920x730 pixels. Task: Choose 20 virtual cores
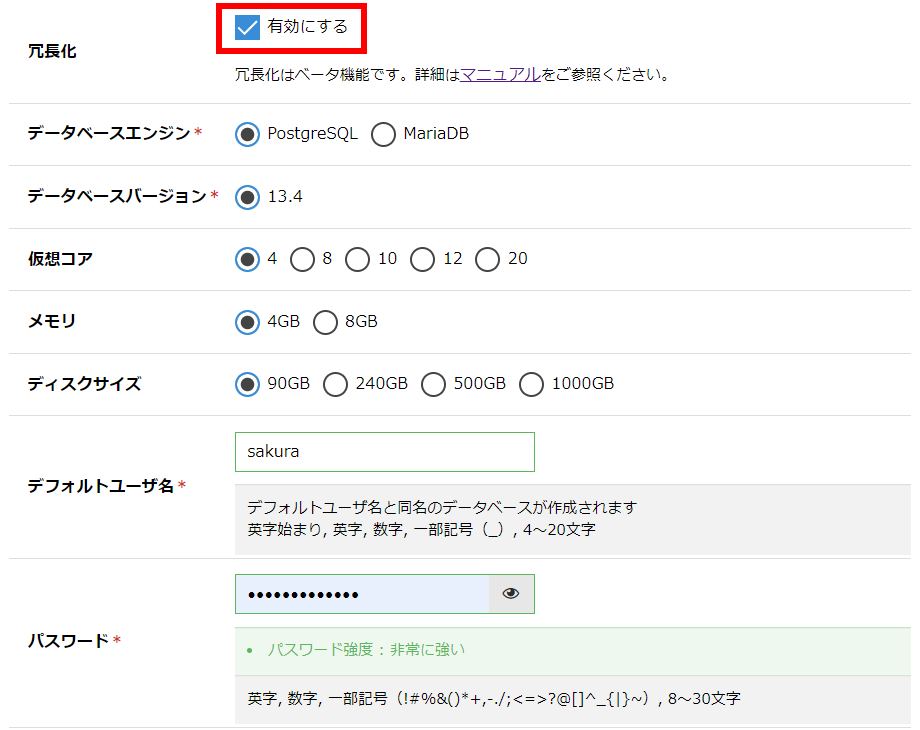click(487, 259)
